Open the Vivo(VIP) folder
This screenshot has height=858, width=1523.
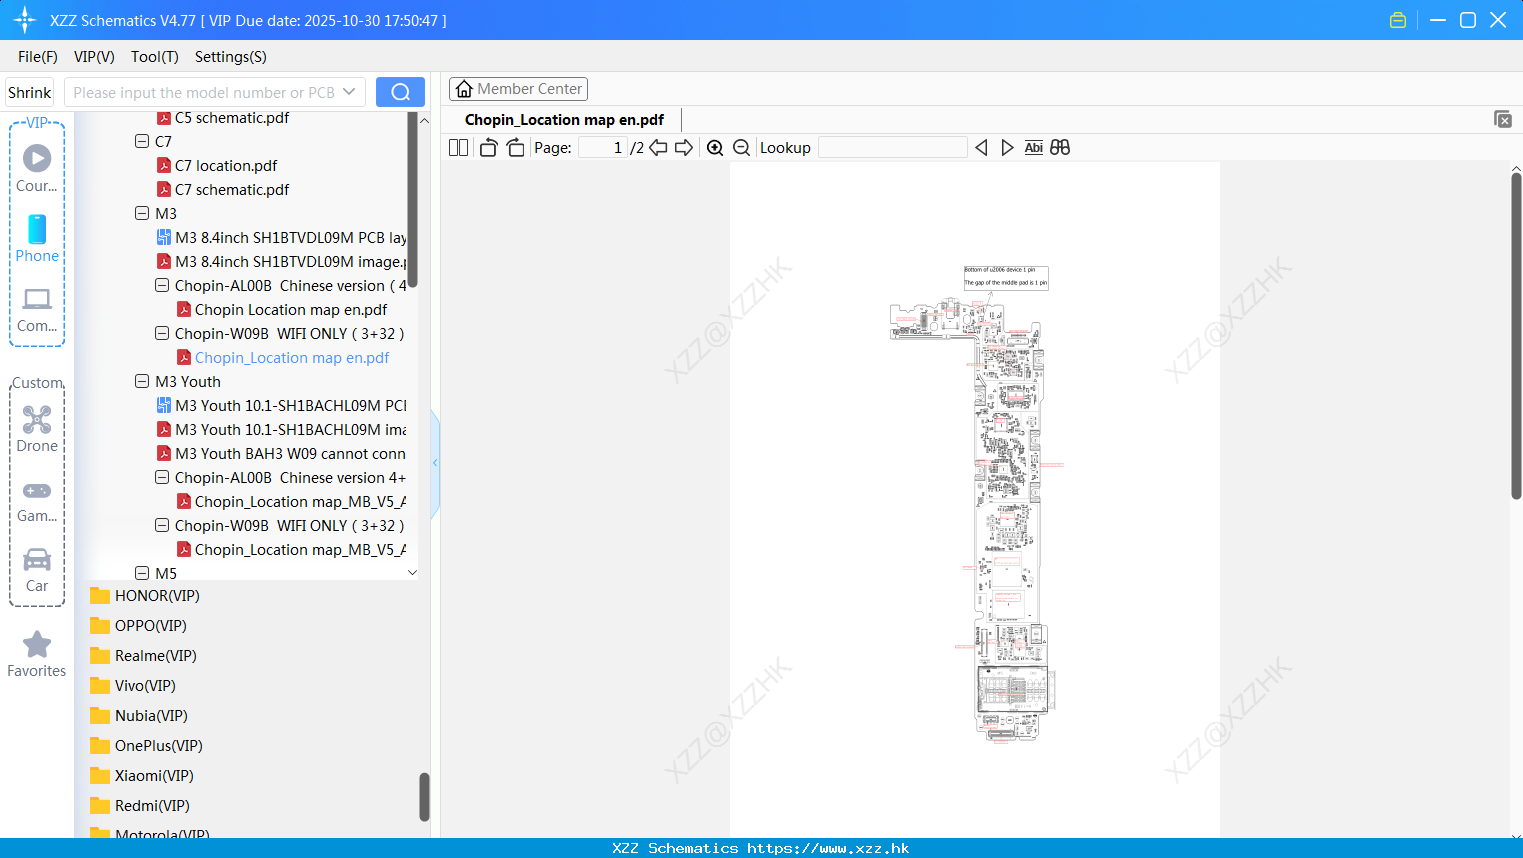[145, 685]
